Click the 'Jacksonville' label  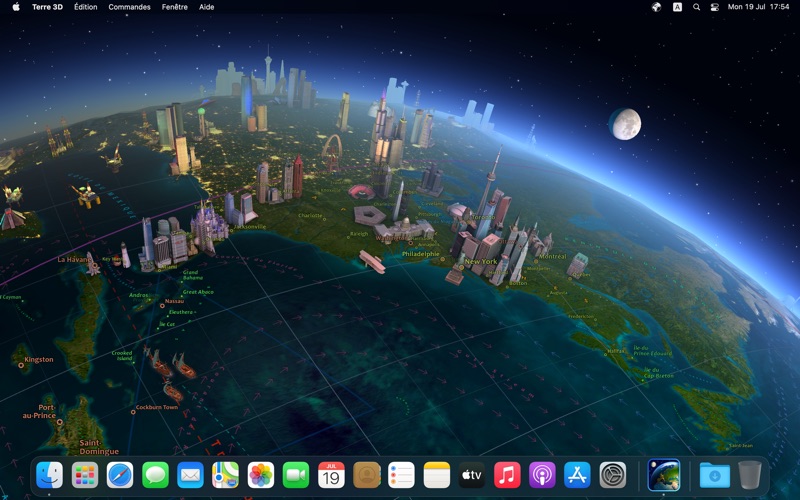point(249,227)
